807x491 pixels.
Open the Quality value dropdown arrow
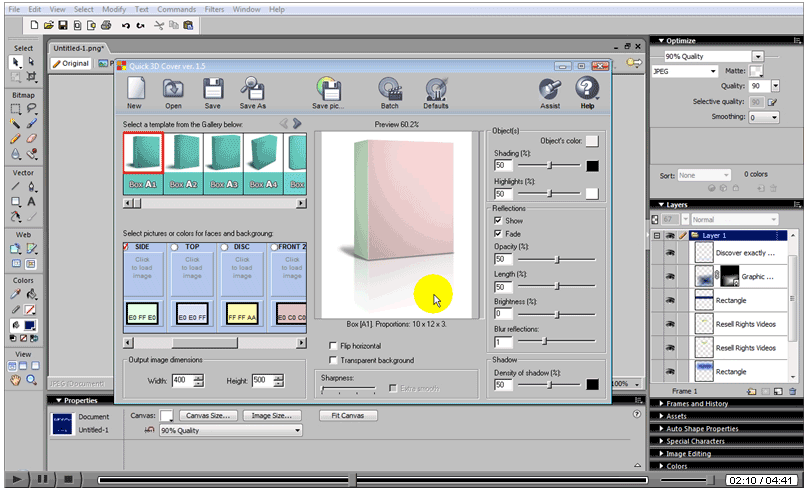pyautogui.click(x=775, y=86)
